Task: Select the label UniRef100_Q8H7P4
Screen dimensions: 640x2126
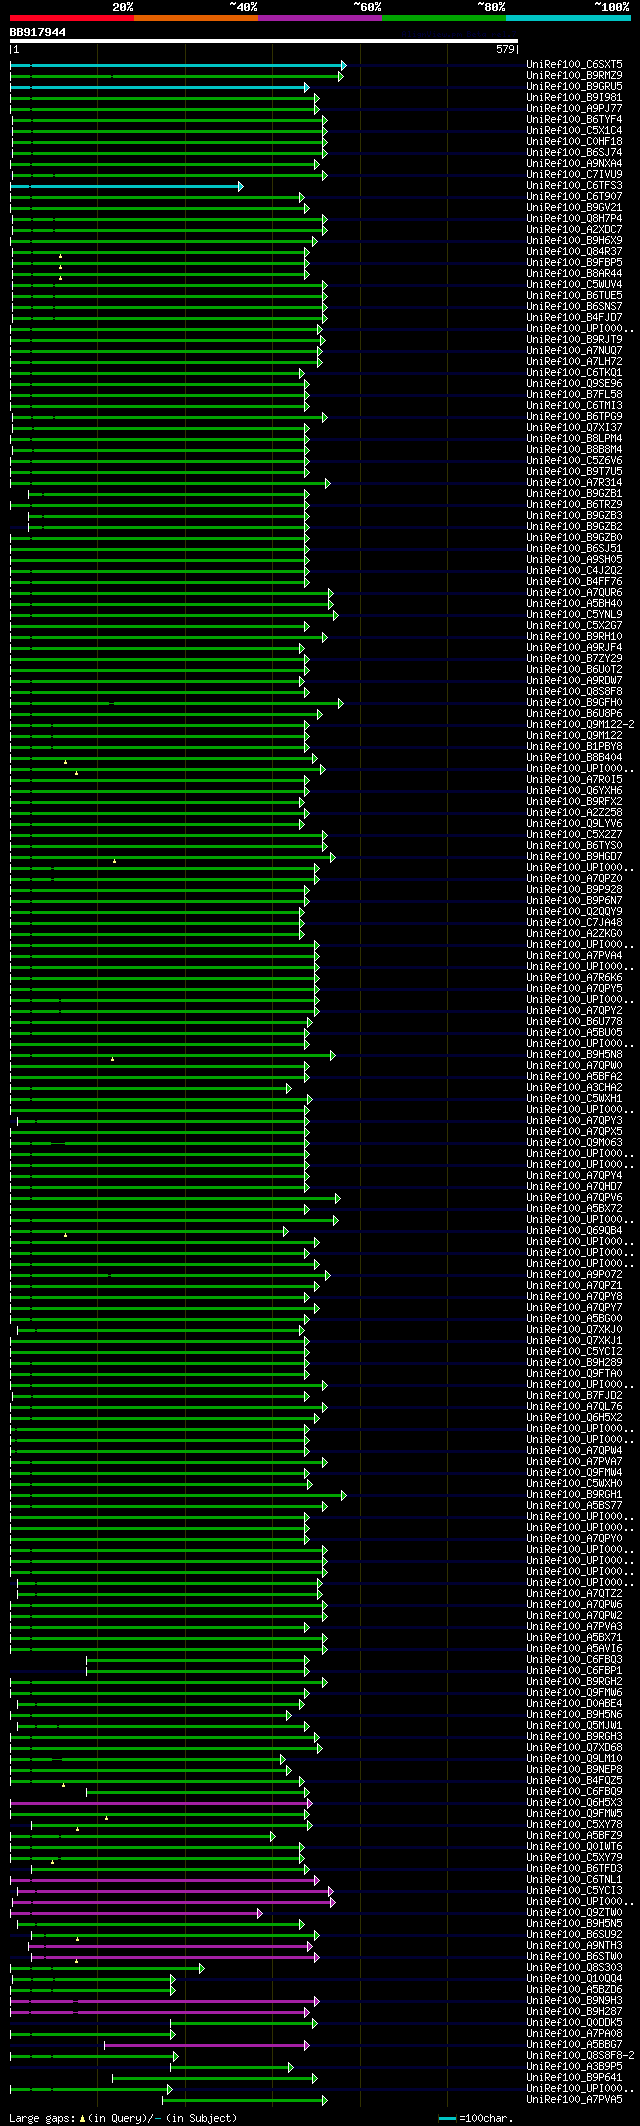Action: click(x=574, y=218)
